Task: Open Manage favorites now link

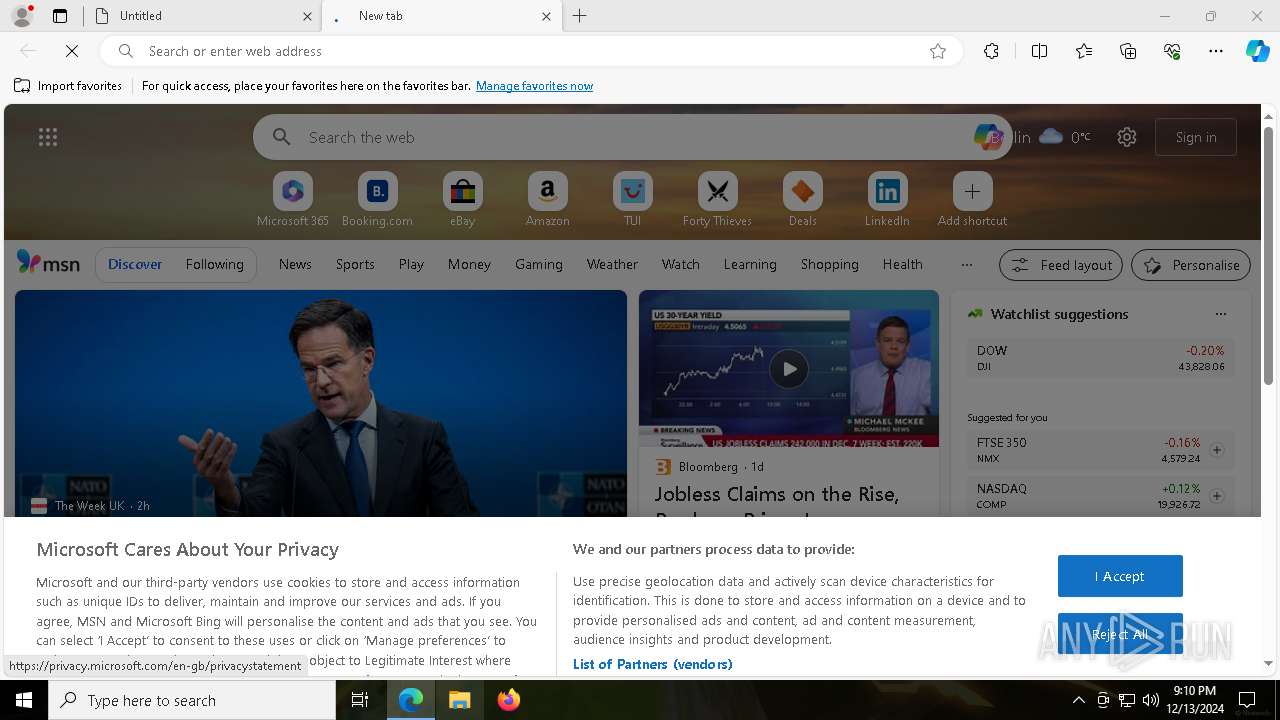Action: (x=534, y=86)
